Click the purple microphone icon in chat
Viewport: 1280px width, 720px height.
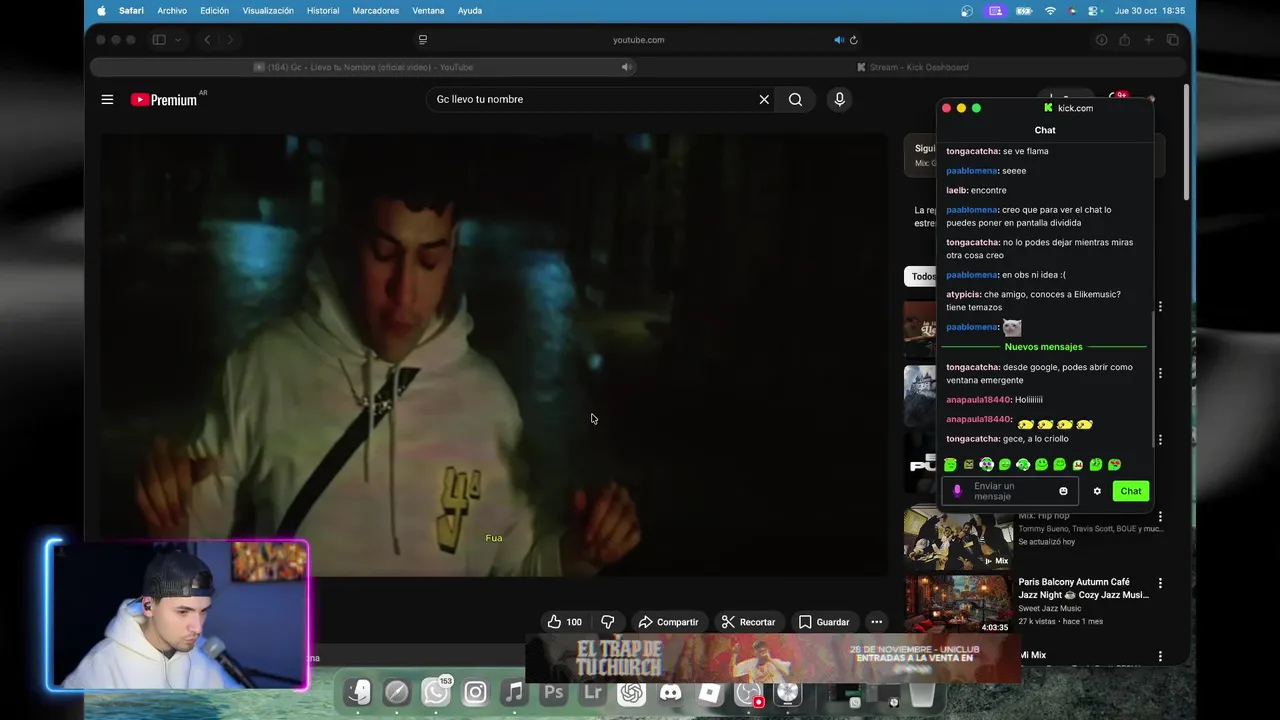(957, 491)
